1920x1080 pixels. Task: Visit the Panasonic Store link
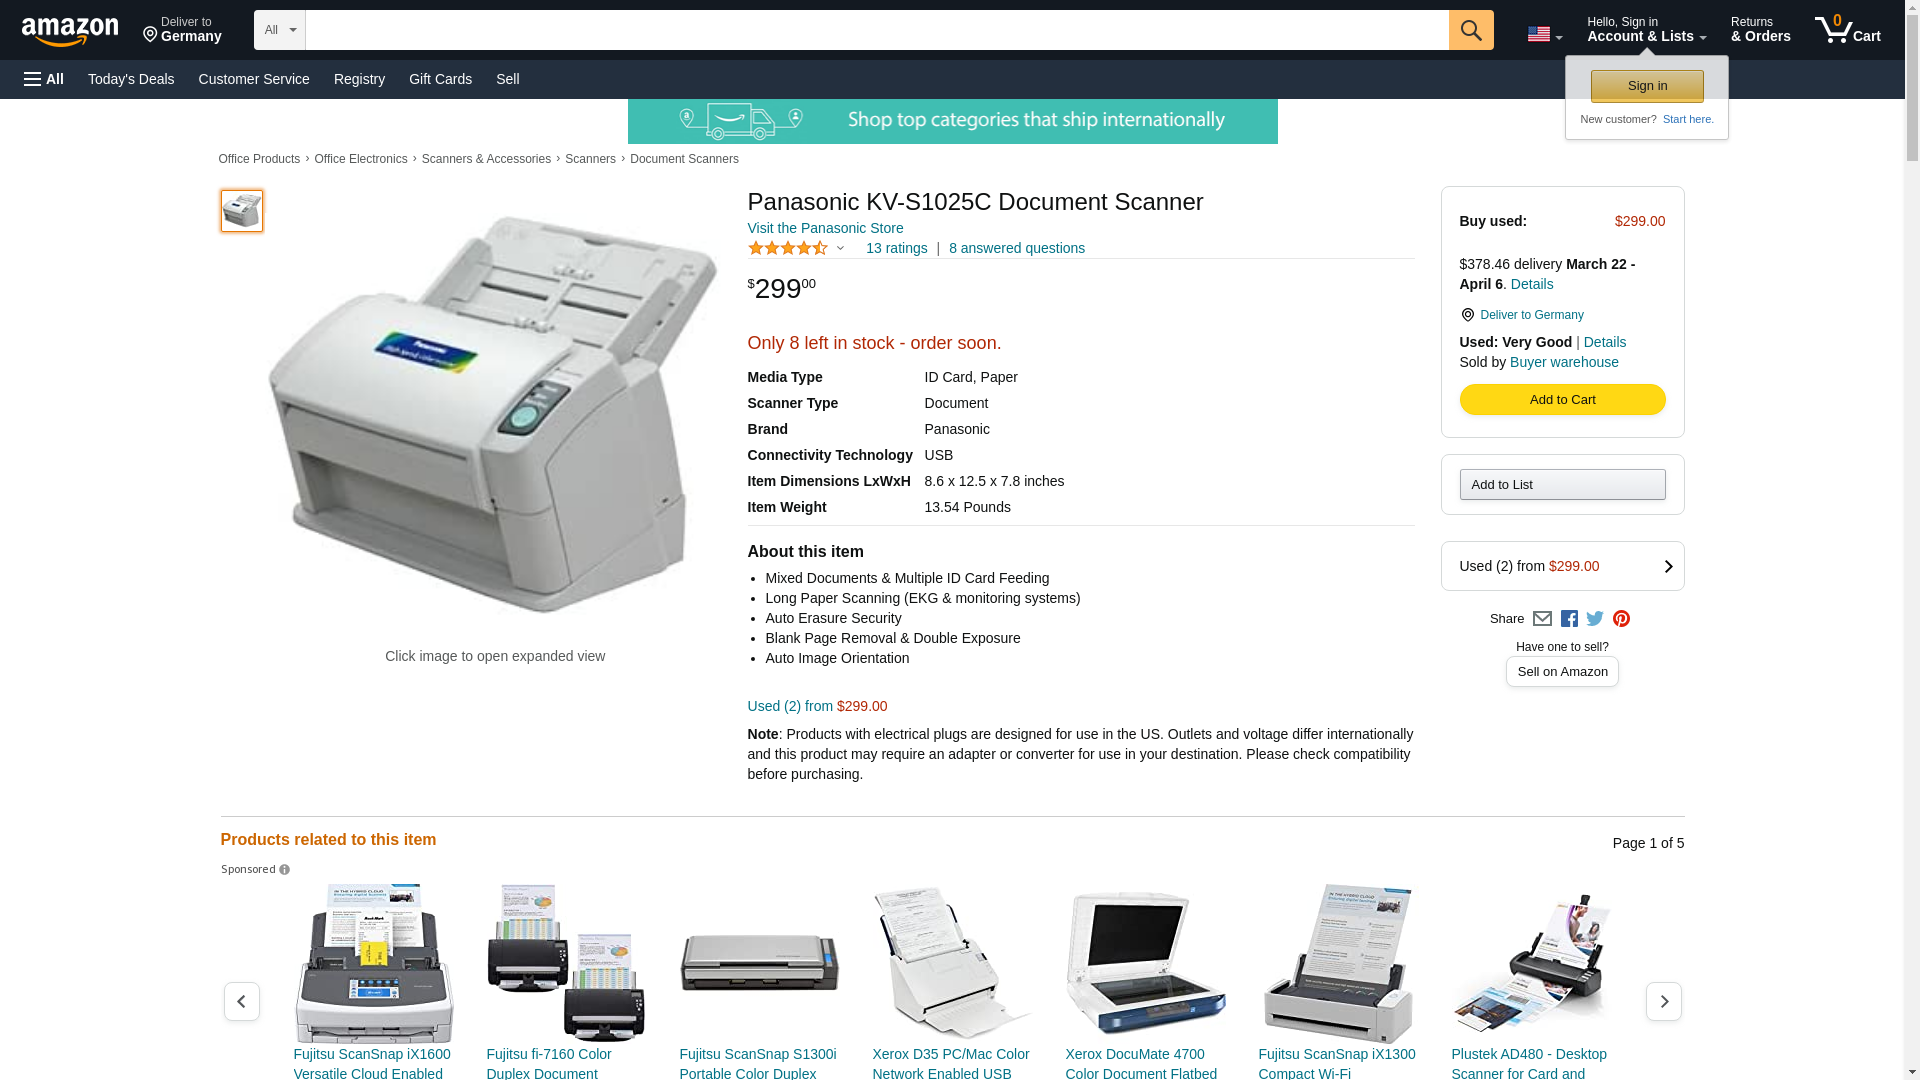coord(825,228)
